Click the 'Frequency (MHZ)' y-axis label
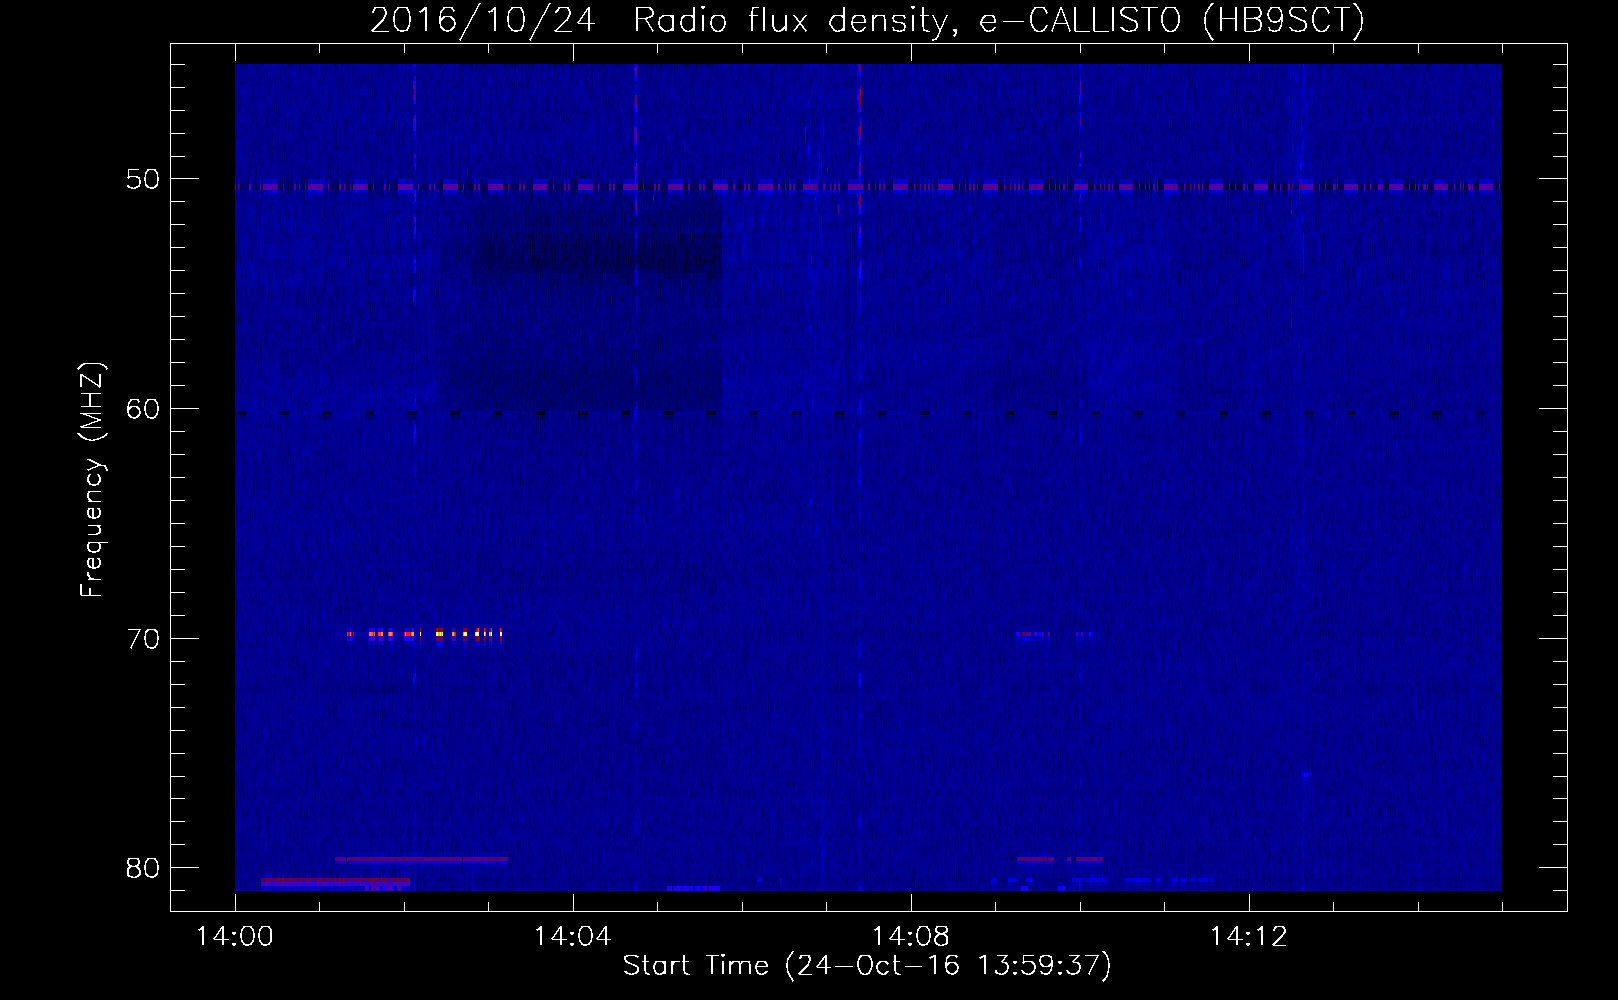Image resolution: width=1618 pixels, height=1000 pixels. point(92,480)
